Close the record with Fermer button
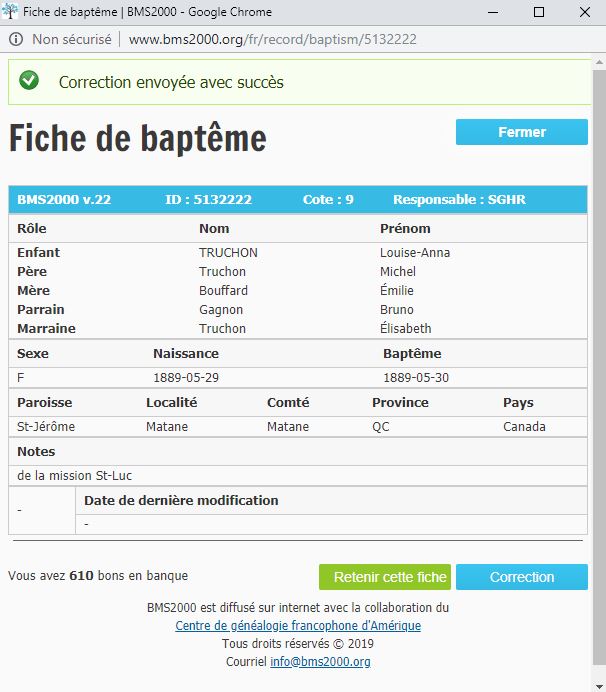The image size is (606, 692). click(x=522, y=132)
